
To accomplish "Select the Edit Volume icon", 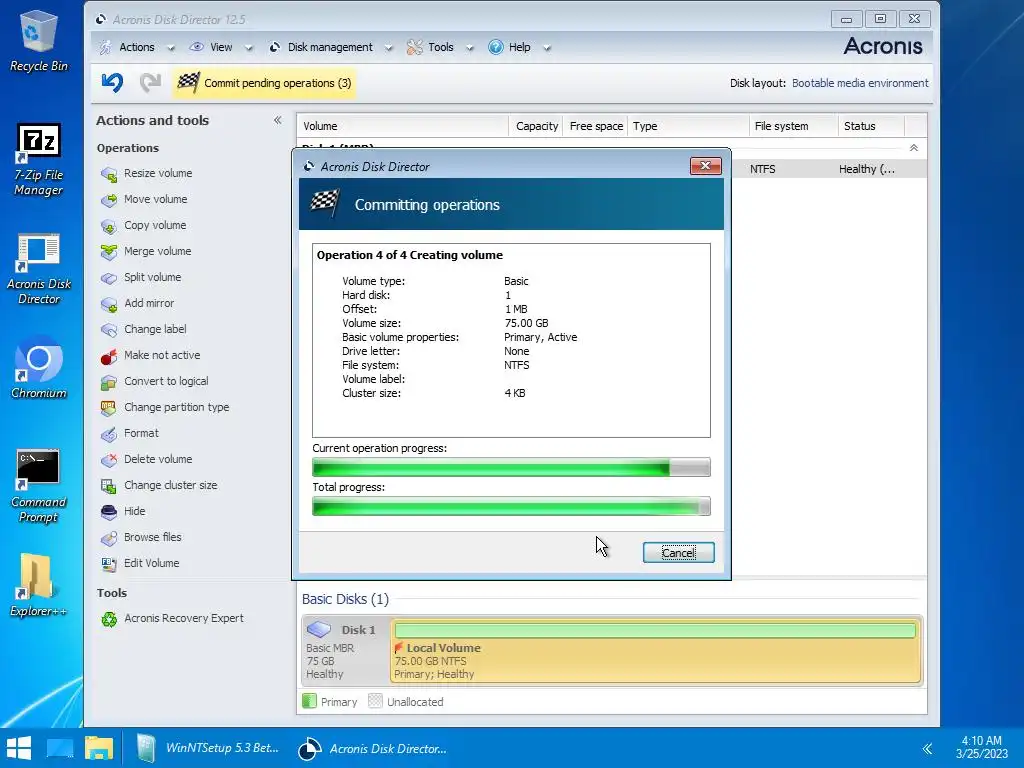I will pyautogui.click(x=109, y=564).
